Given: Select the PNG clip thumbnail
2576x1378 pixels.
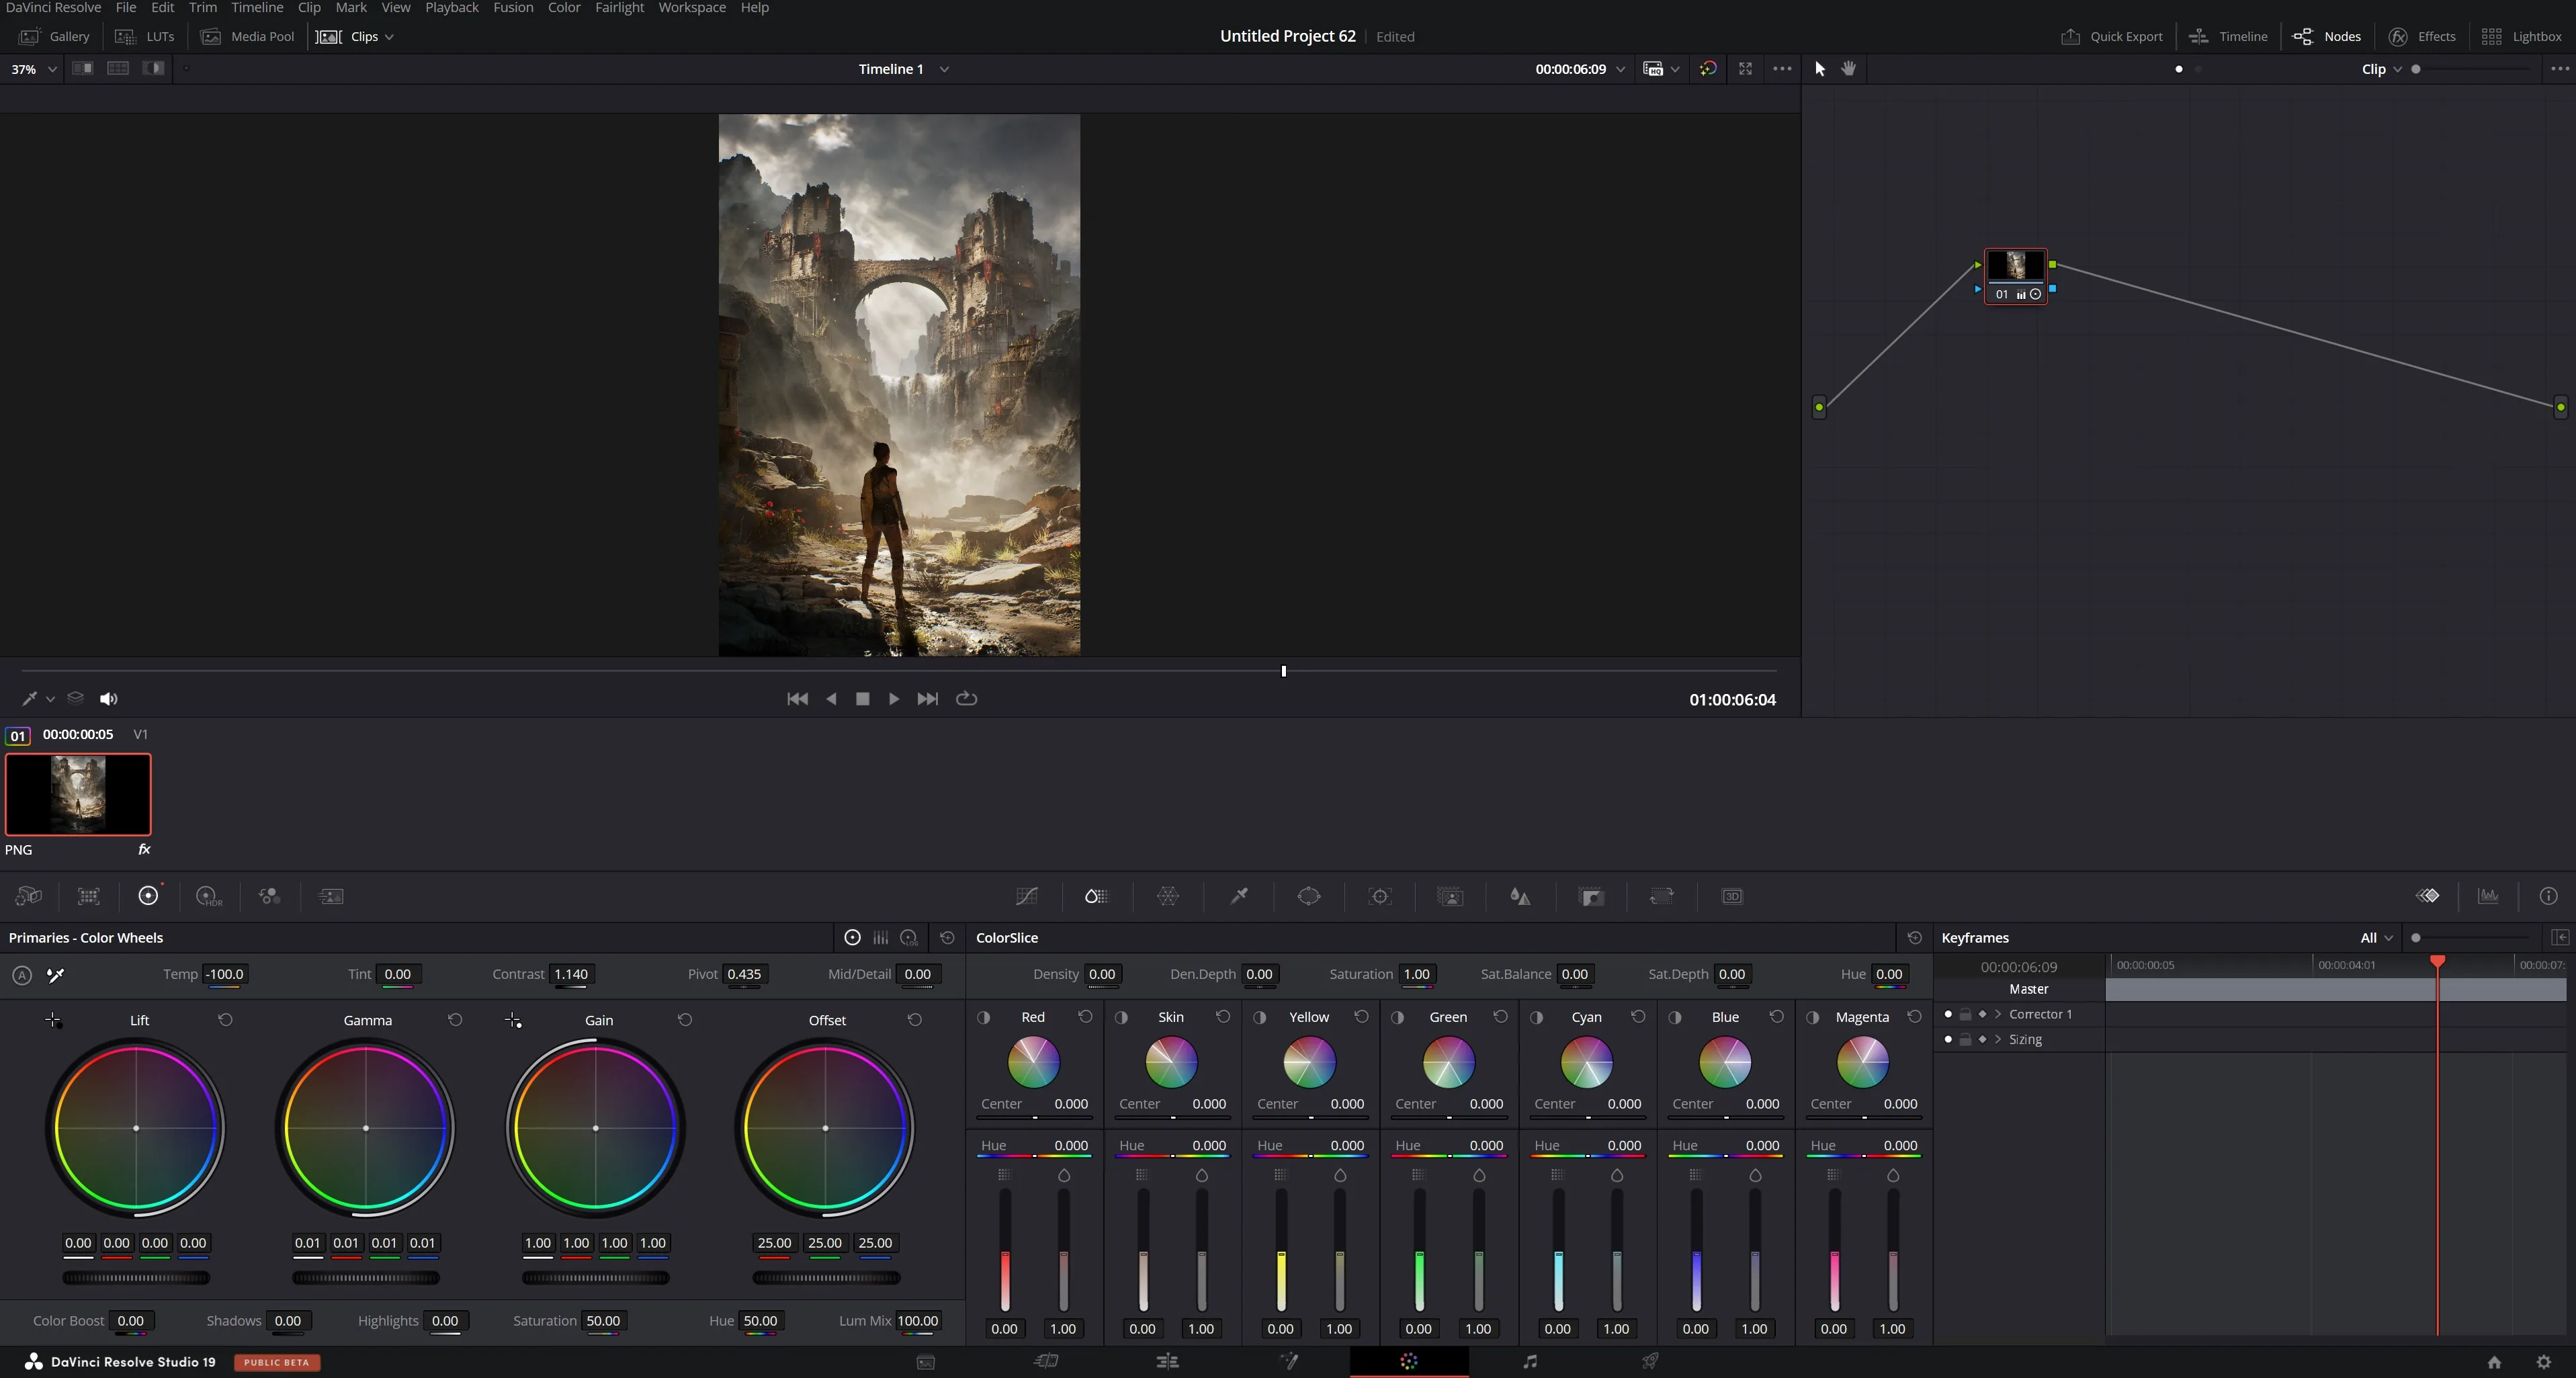Looking at the screenshot, I should 78,794.
